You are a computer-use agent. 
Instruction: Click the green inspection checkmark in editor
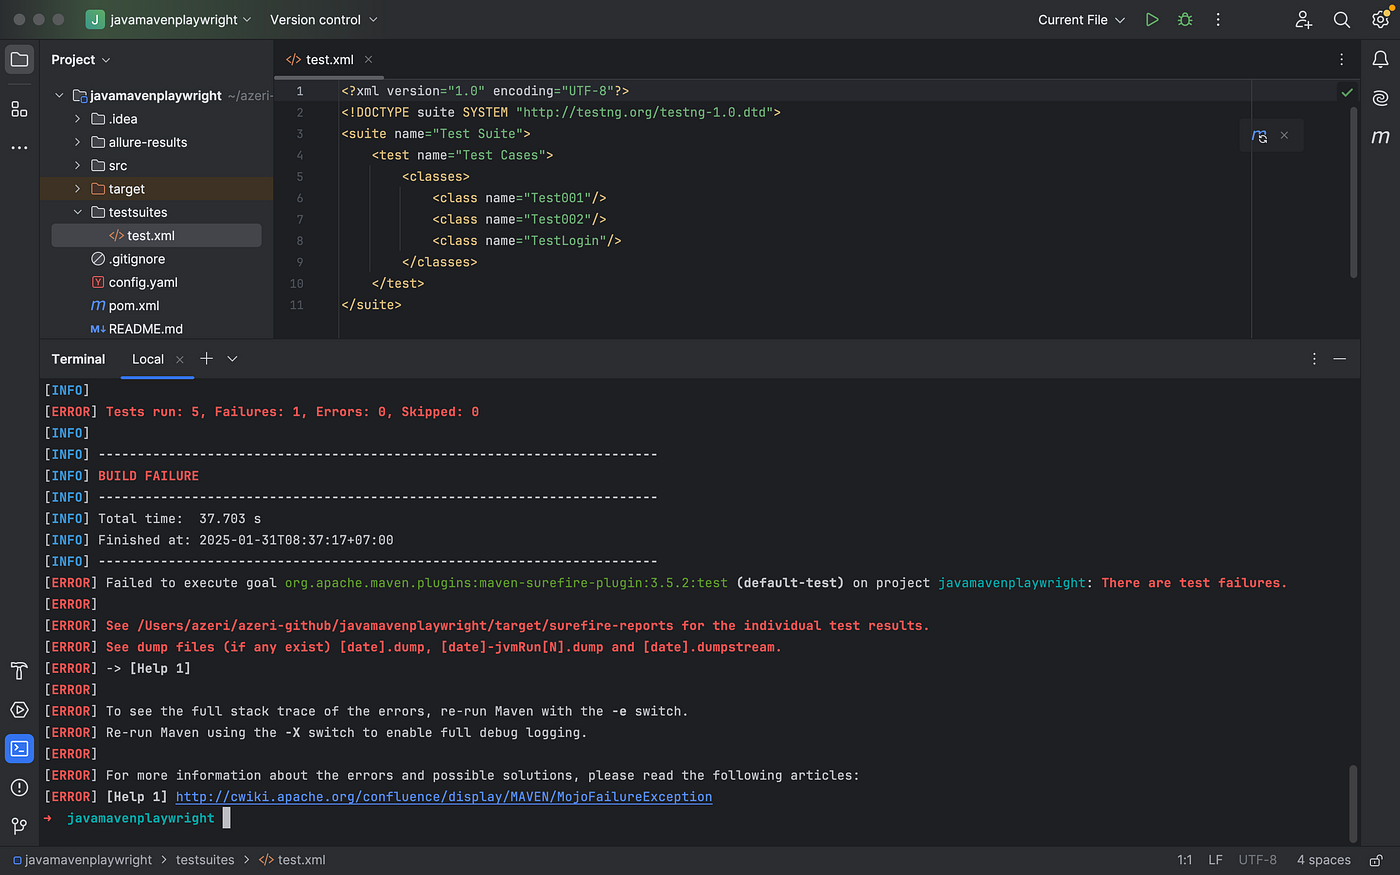coord(1347,92)
